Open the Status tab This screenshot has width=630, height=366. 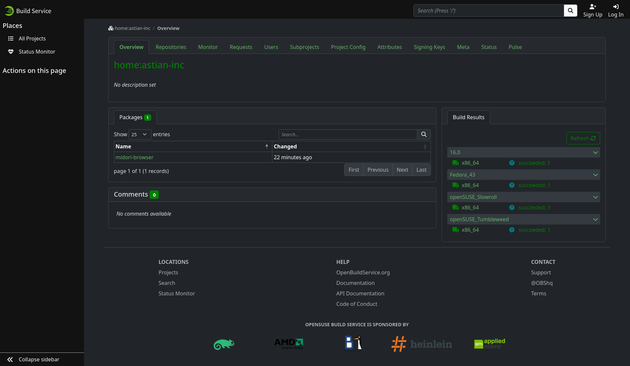489,47
